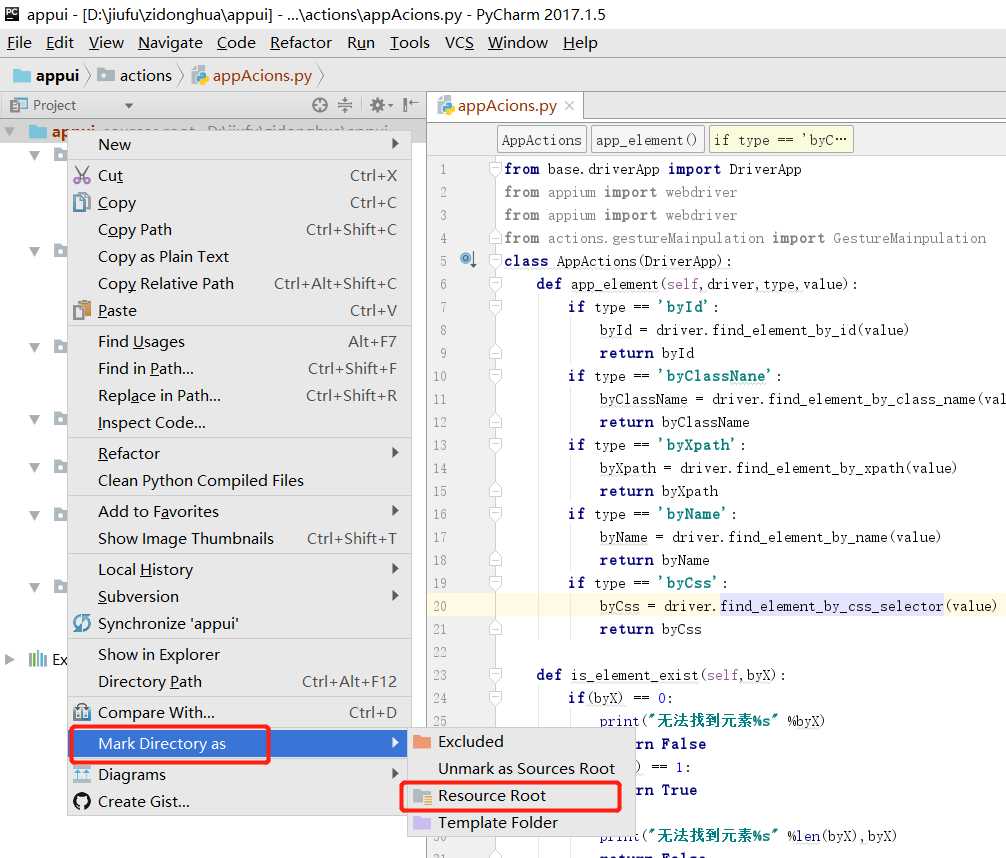The image size is (1006, 858).
Task: Click the Template Folder purple icon
Action: [422, 823]
